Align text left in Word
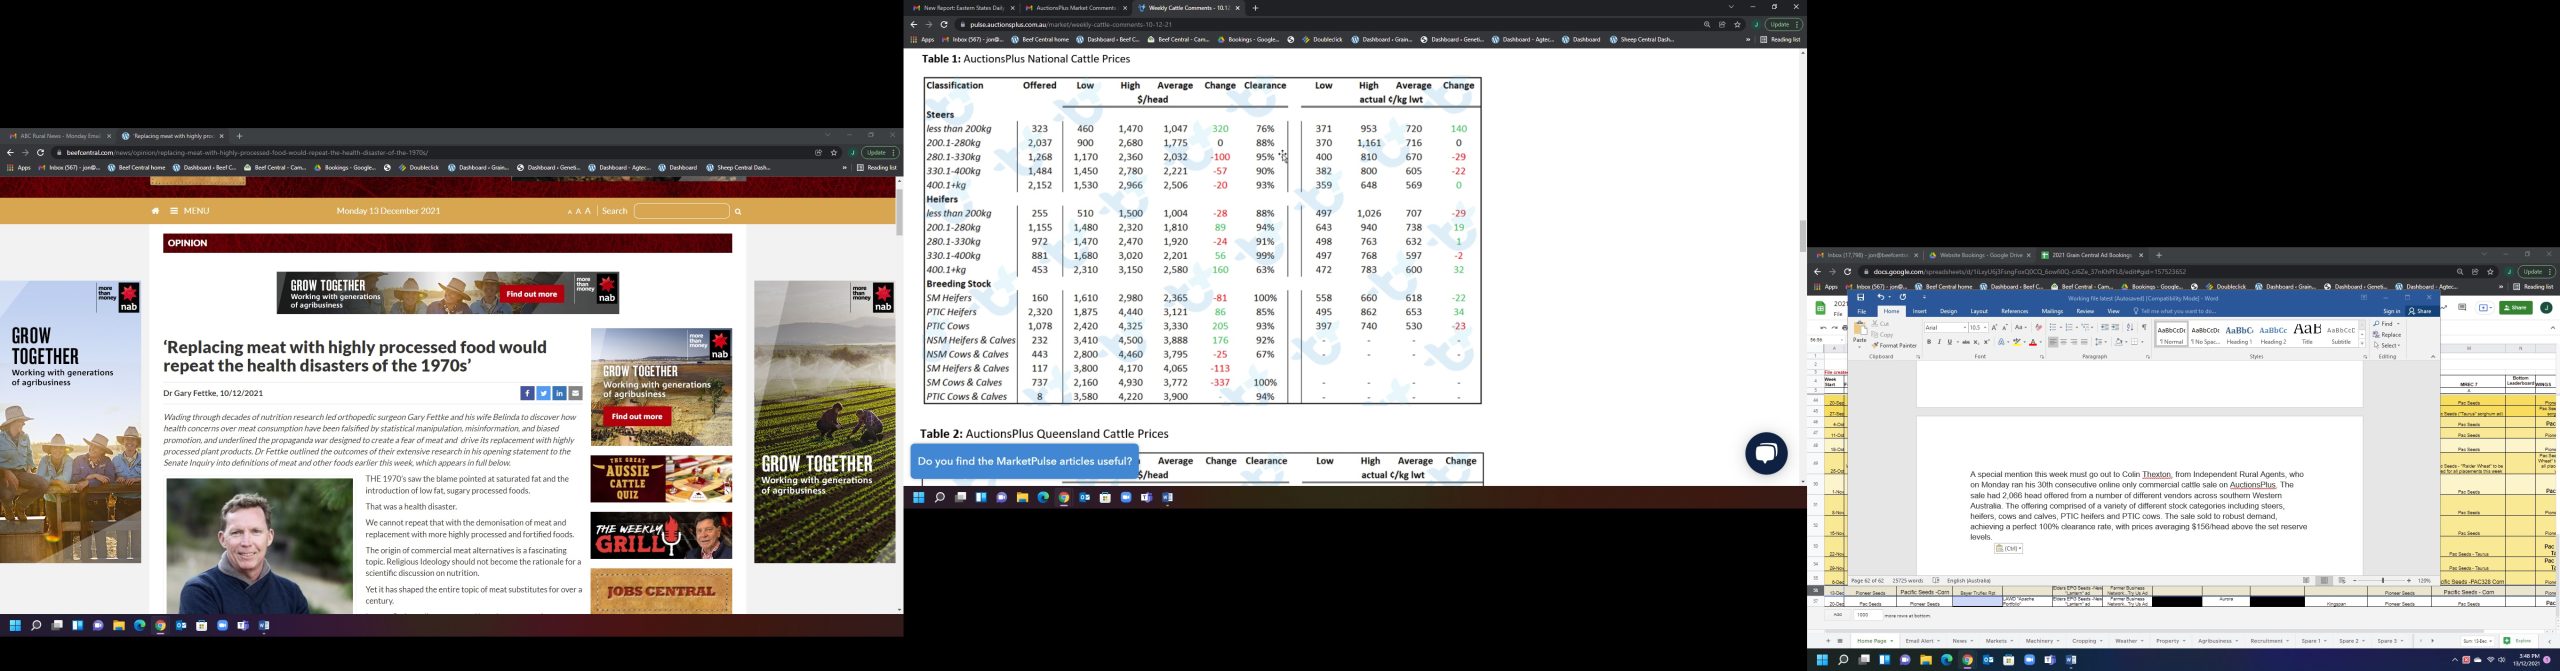This screenshot has width=2560, height=671. tap(2053, 342)
